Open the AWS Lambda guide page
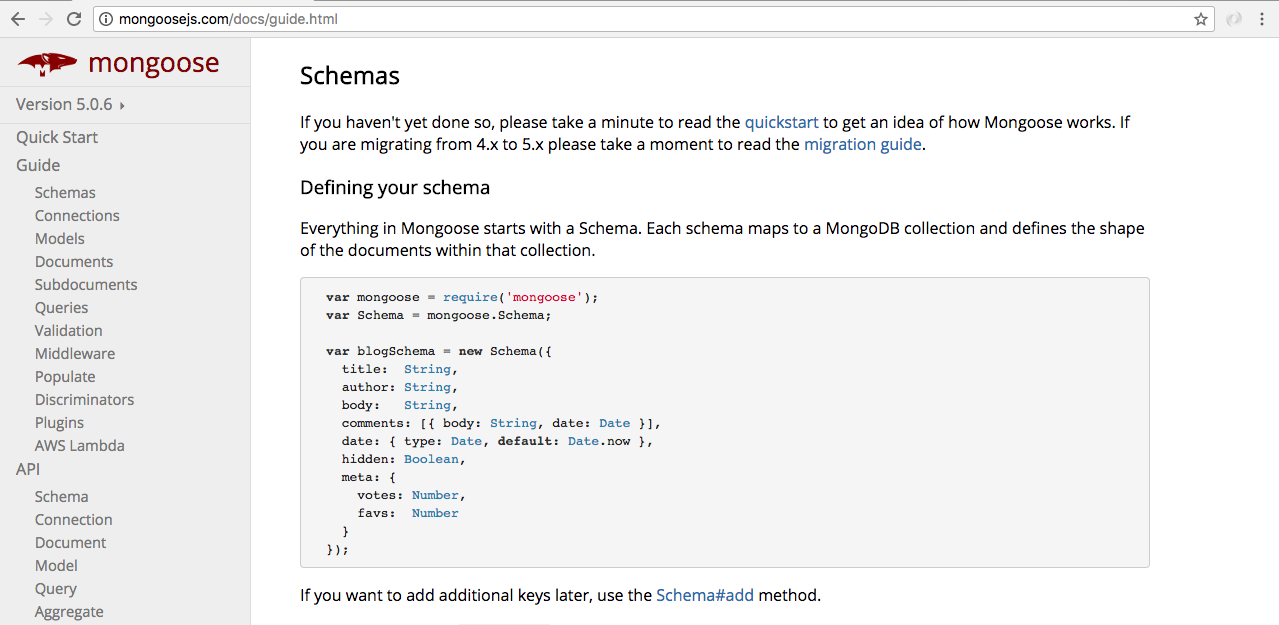The image size is (1279, 625). tap(80, 446)
